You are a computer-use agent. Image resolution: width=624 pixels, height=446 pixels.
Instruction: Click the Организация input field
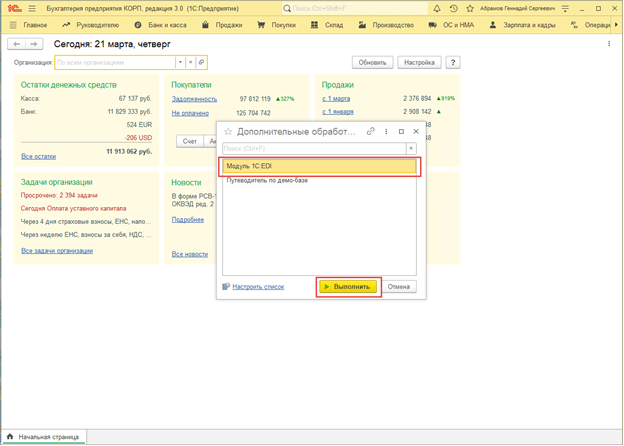(x=115, y=62)
